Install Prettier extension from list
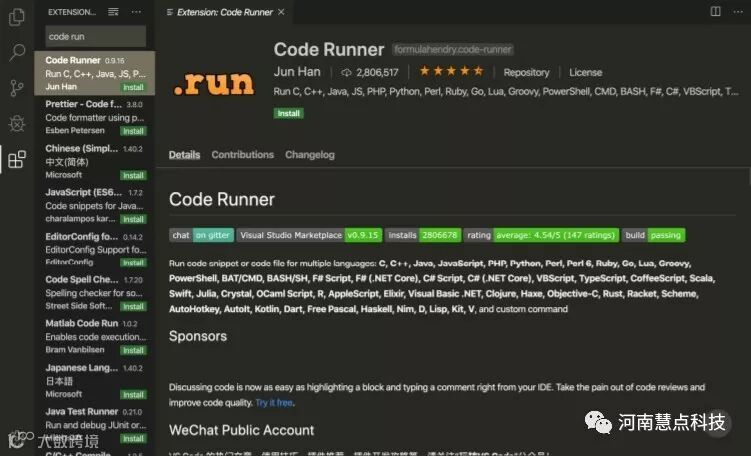The height and width of the screenshot is (456, 751). (x=133, y=131)
